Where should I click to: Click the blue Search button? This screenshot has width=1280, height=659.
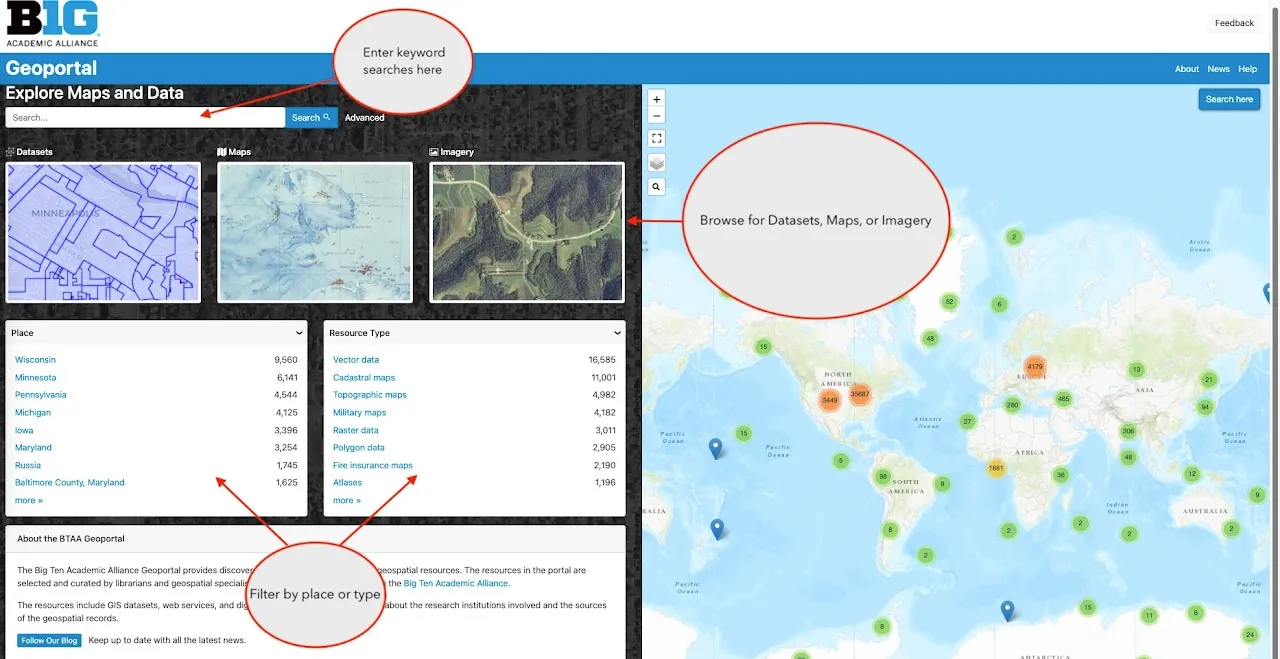pos(311,118)
